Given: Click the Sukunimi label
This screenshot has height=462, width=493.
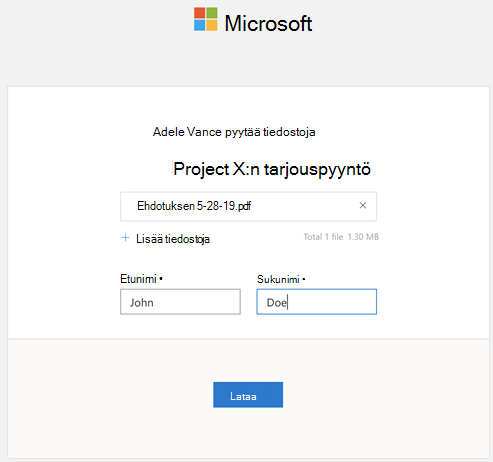Looking at the screenshot, I should tap(278, 279).
